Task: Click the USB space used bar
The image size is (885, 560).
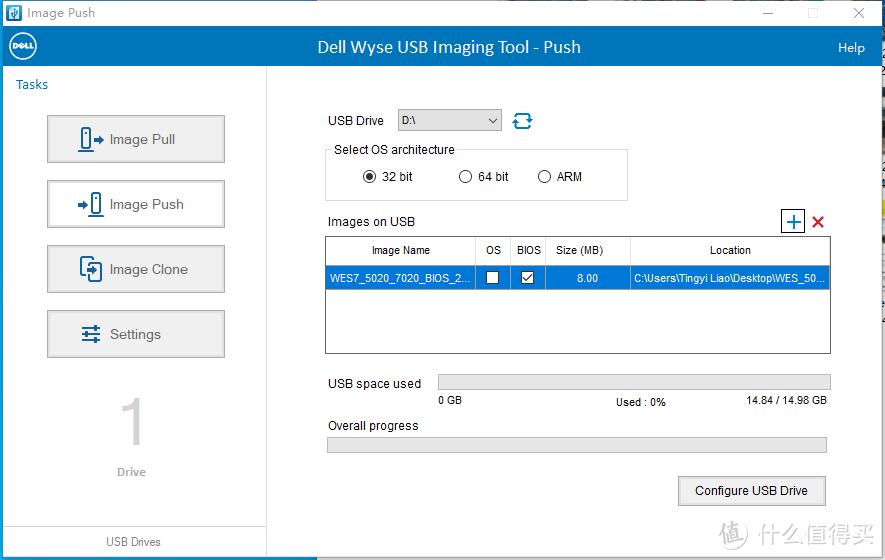Action: pos(633,382)
